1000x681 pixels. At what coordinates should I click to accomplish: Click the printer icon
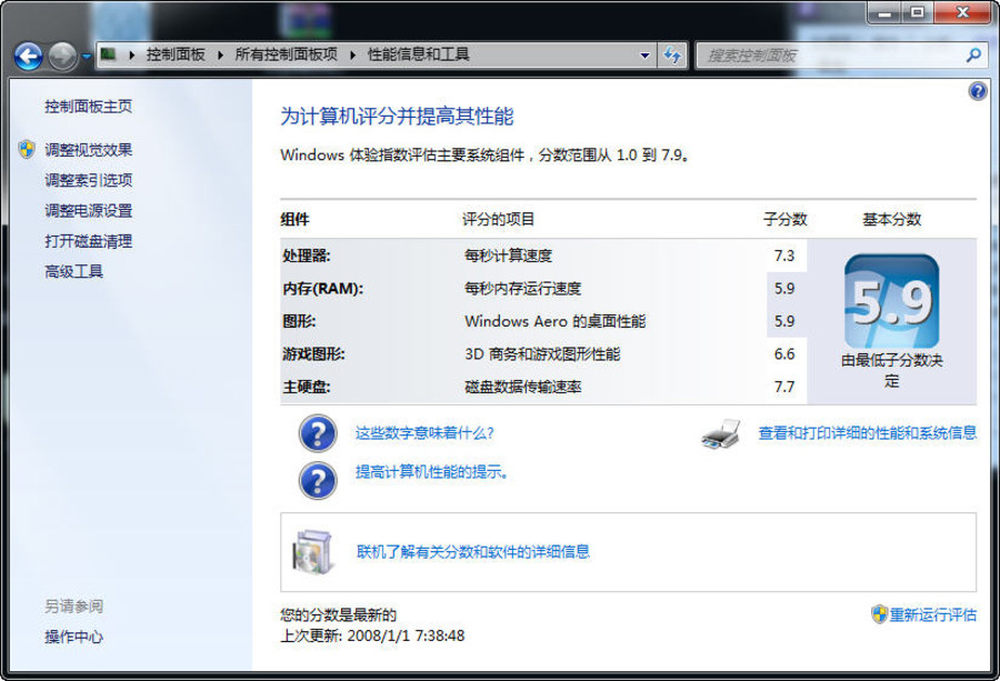click(x=721, y=434)
